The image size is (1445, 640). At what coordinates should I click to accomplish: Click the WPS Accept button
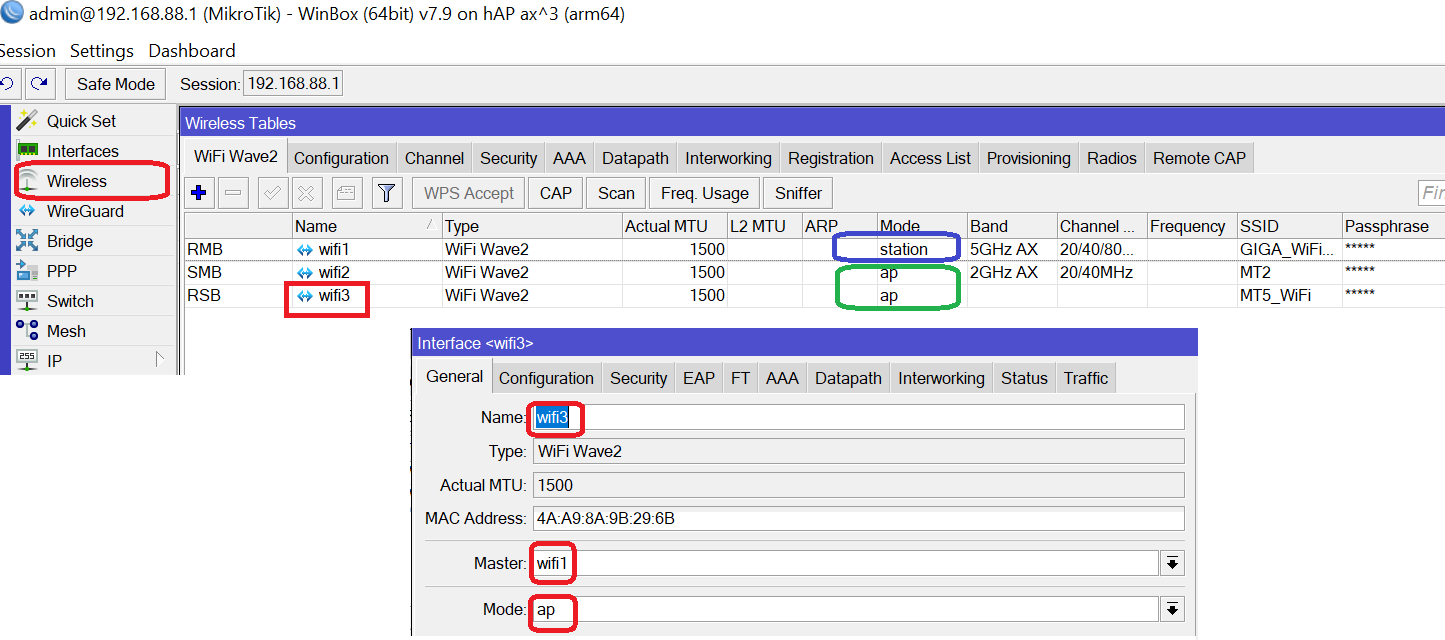[x=469, y=193]
